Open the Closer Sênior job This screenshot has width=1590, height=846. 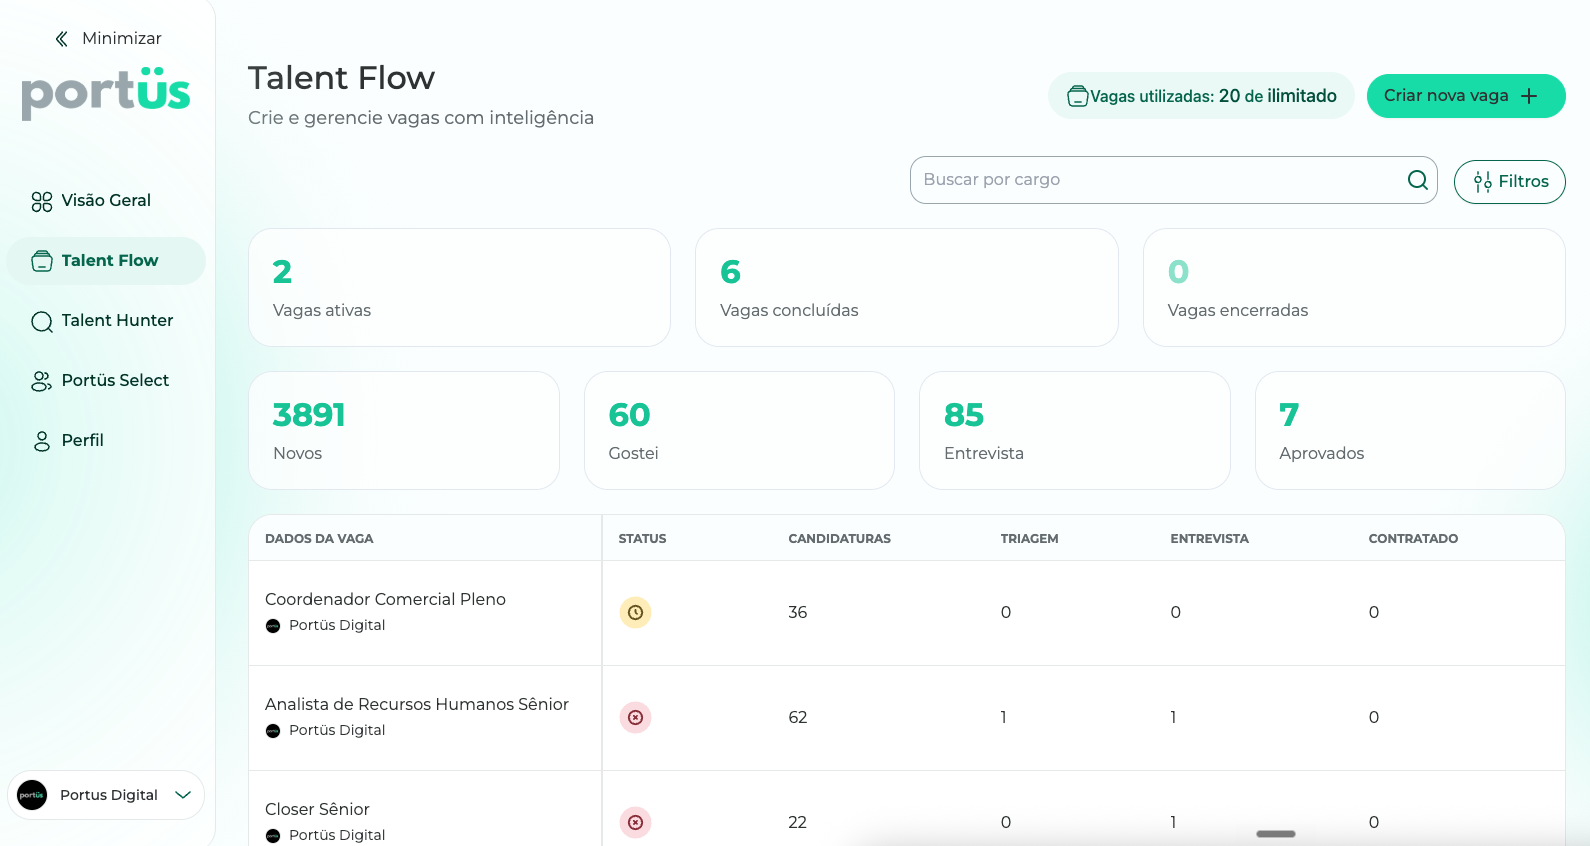click(317, 810)
